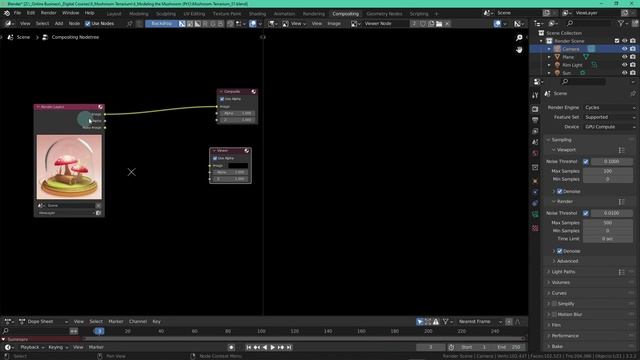640x360 pixels.
Task: Open the Blender logo app menu
Action: [x=7, y=13]
